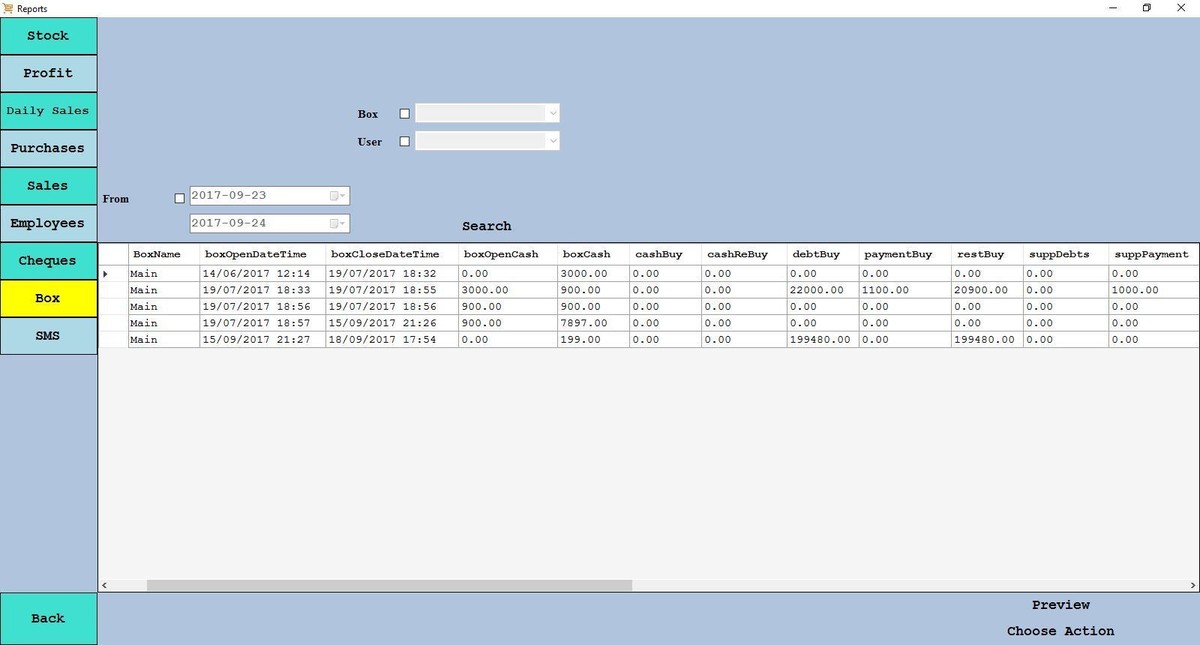Click the Back button
This screenshot has width=1200, height=645.
point(48,618)
